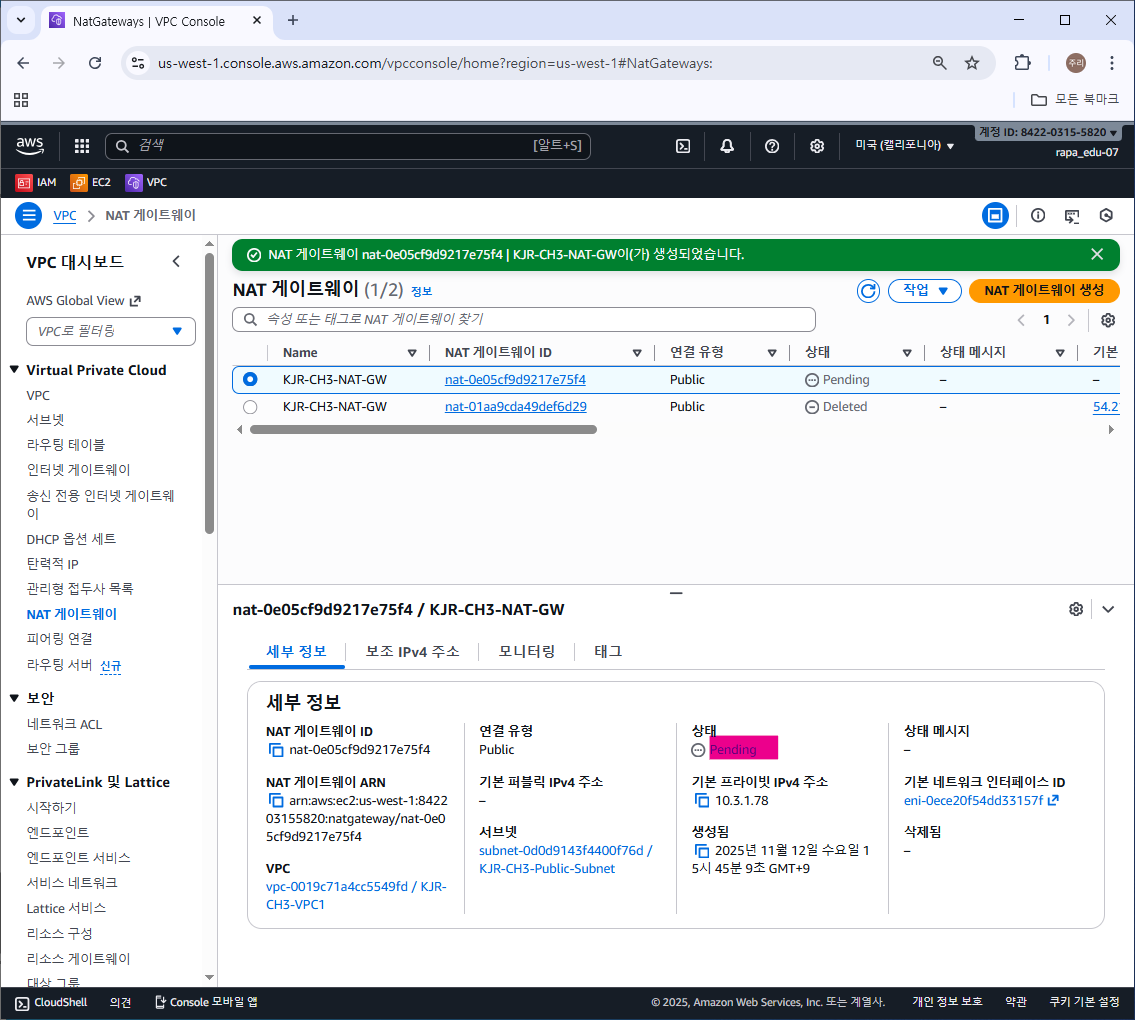Copy the NAT gateway ID
This screenshot has width=1135, height=1020.
(x=276, y=750)
